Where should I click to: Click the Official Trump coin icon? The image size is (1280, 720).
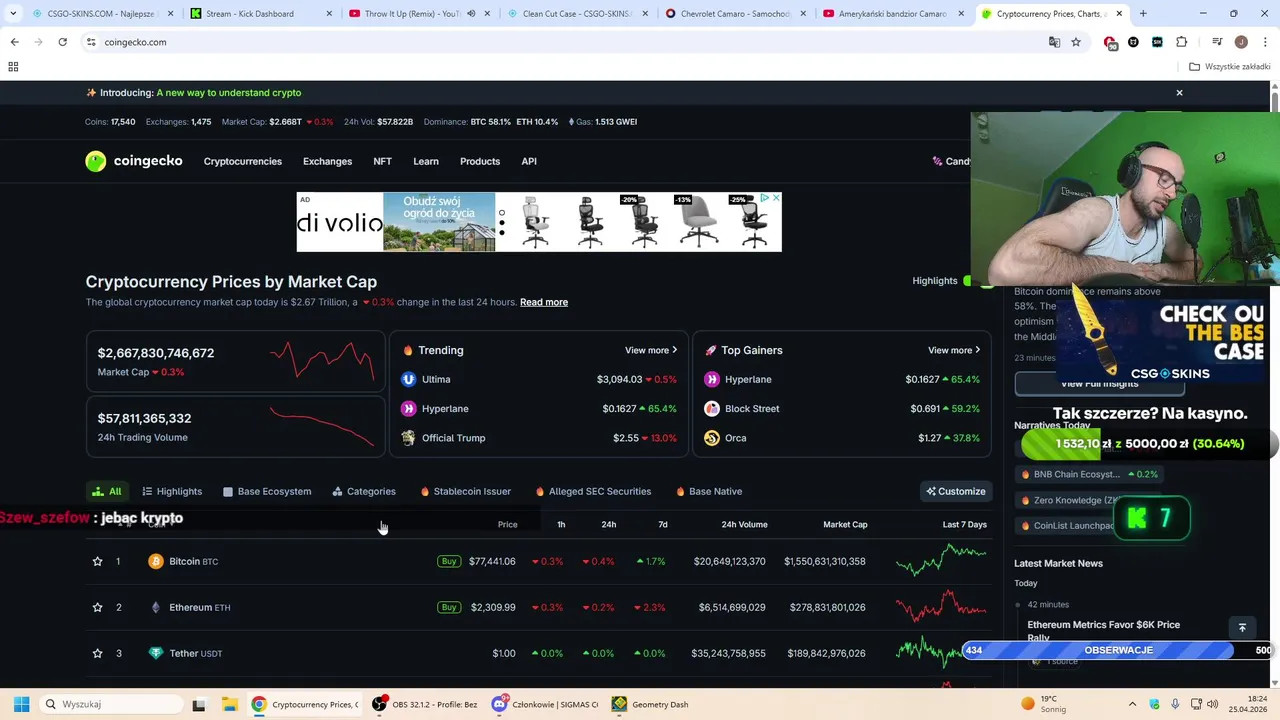click(x=408, y=438)
